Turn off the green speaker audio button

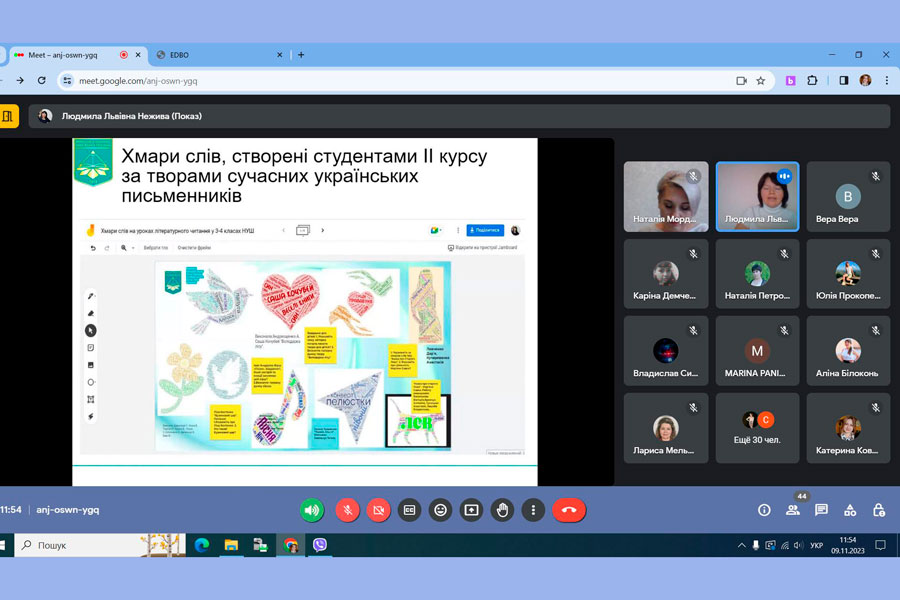[x=312, y=510]
